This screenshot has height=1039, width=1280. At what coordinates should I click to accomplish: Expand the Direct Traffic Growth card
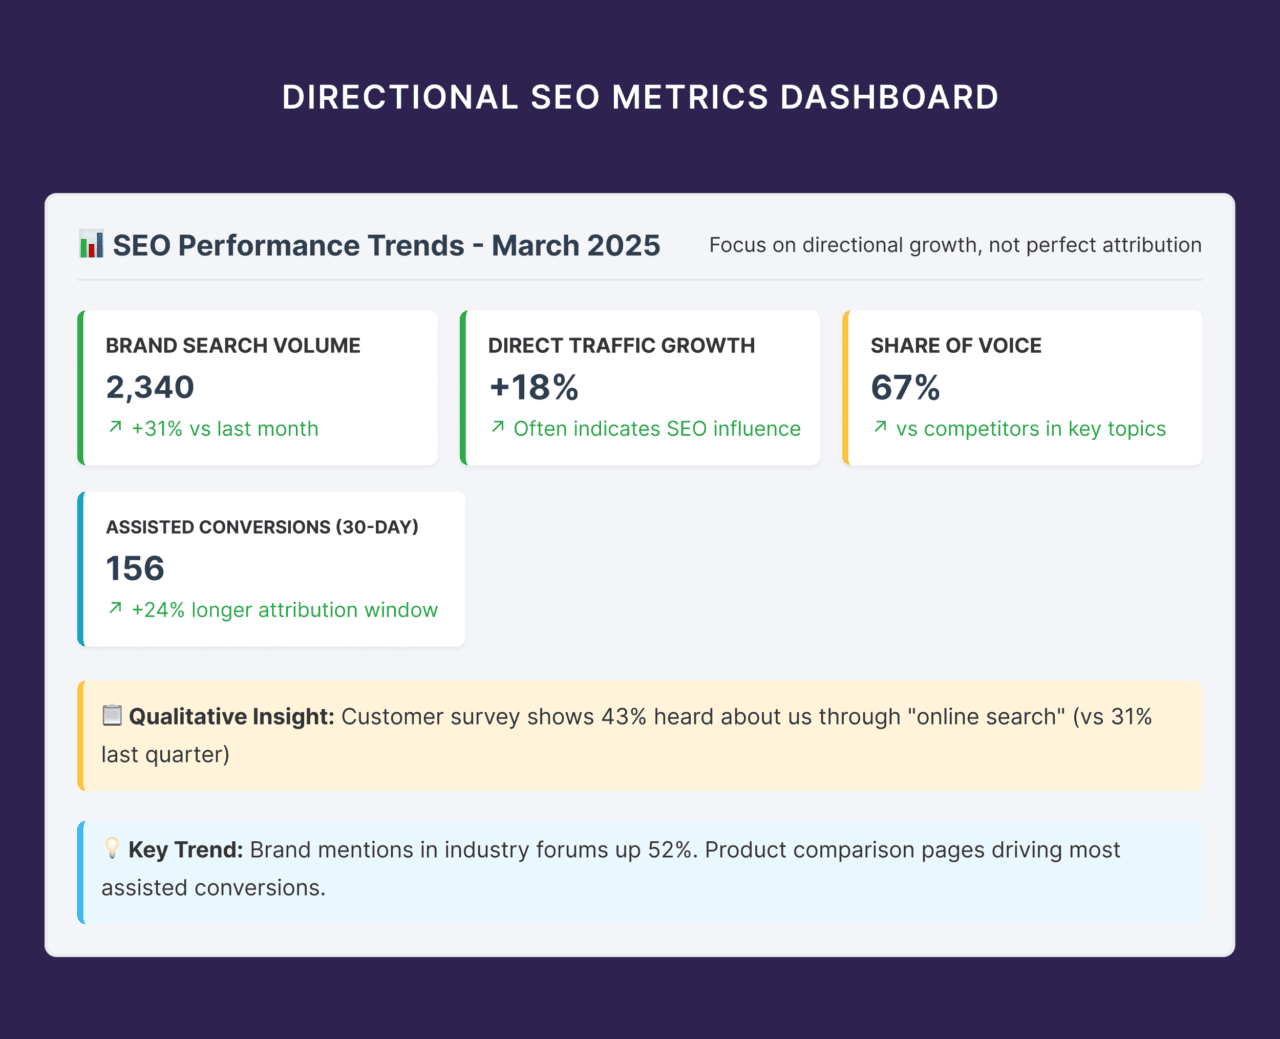(640, 388)
